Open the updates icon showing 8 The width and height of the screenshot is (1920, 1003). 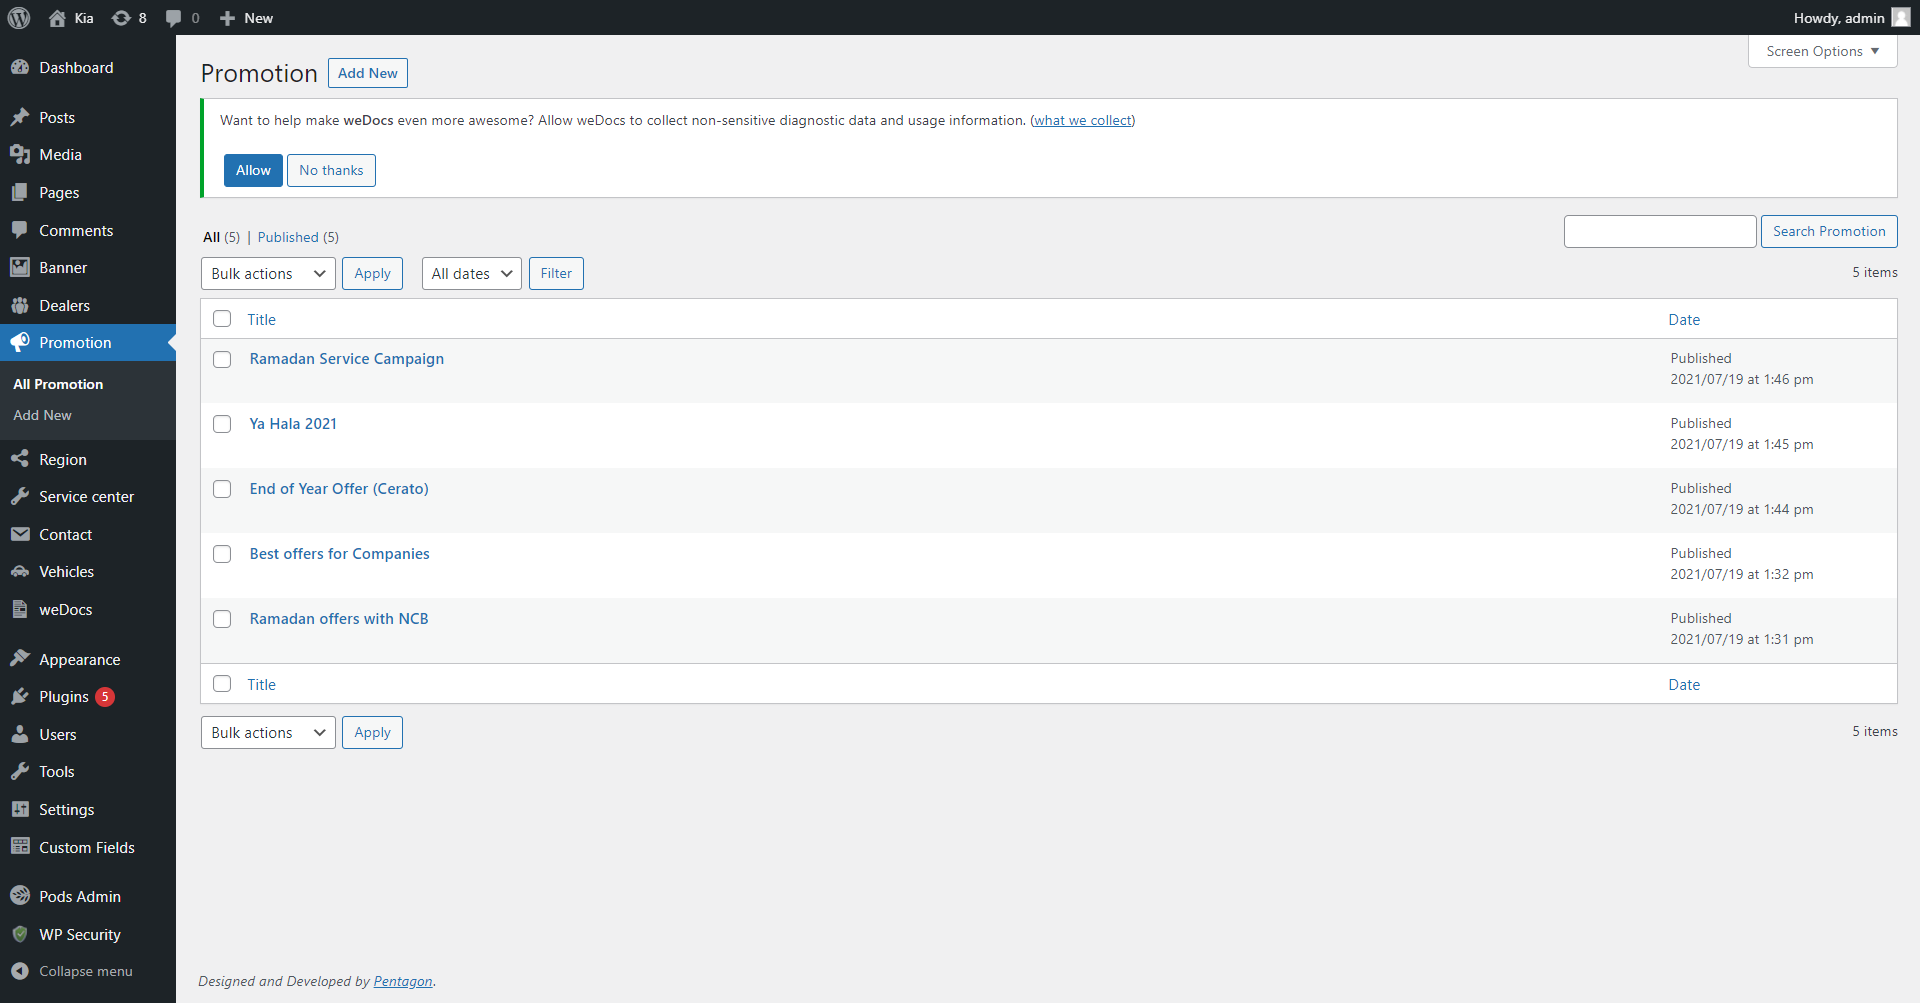121,18
